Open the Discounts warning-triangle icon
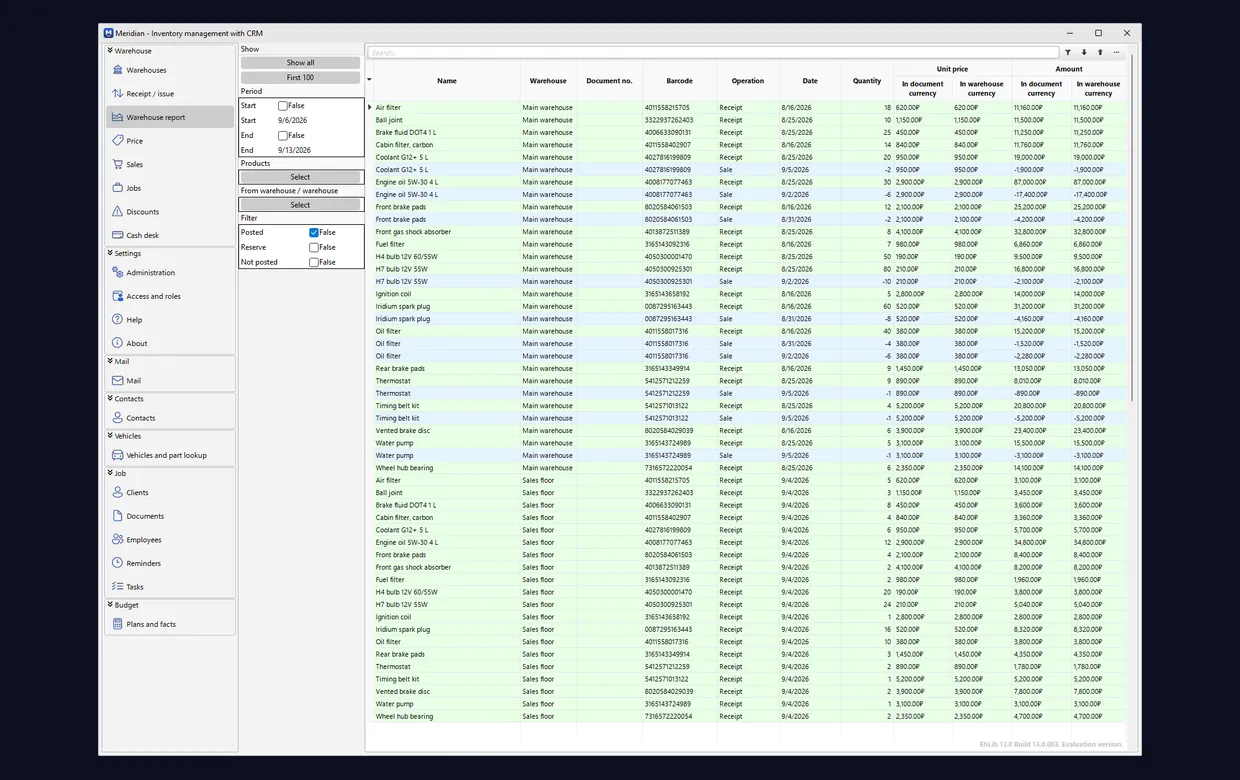The height and width of the screenshot is (780, 1240). 117,211
